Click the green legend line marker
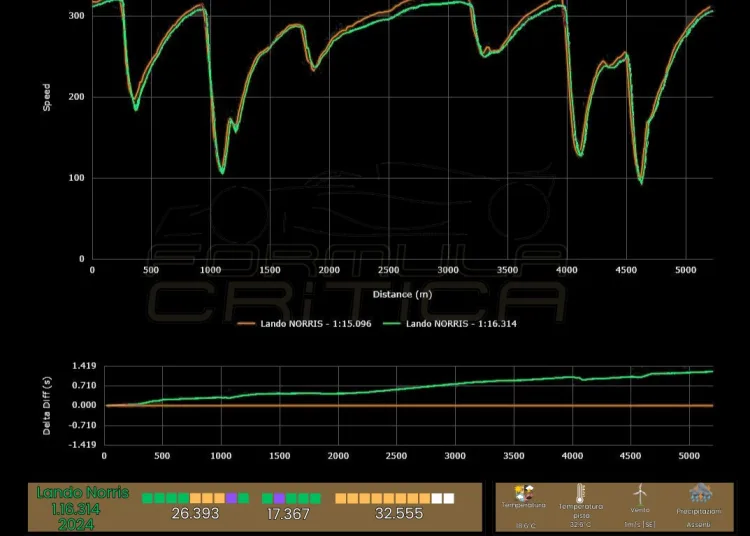Image resolution: width=750 pixels, height=536 pixels. pyautogui.click(x=391, y=324)
